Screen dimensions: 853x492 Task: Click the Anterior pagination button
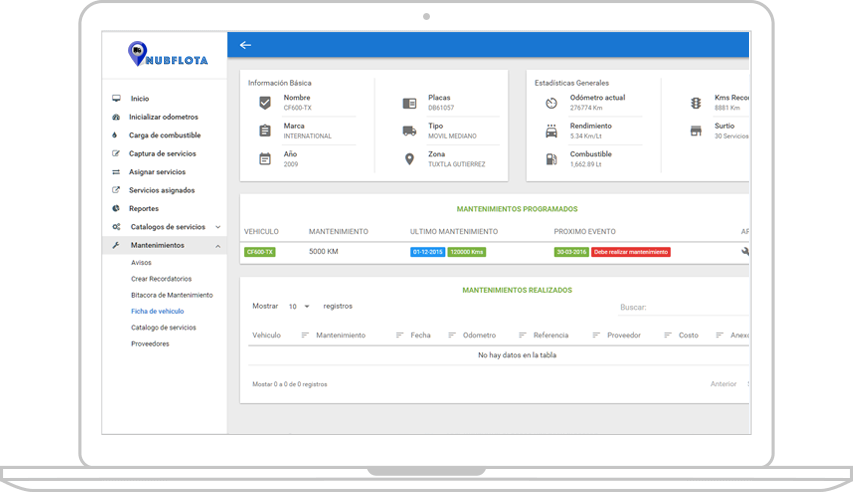tap(723, 384)
